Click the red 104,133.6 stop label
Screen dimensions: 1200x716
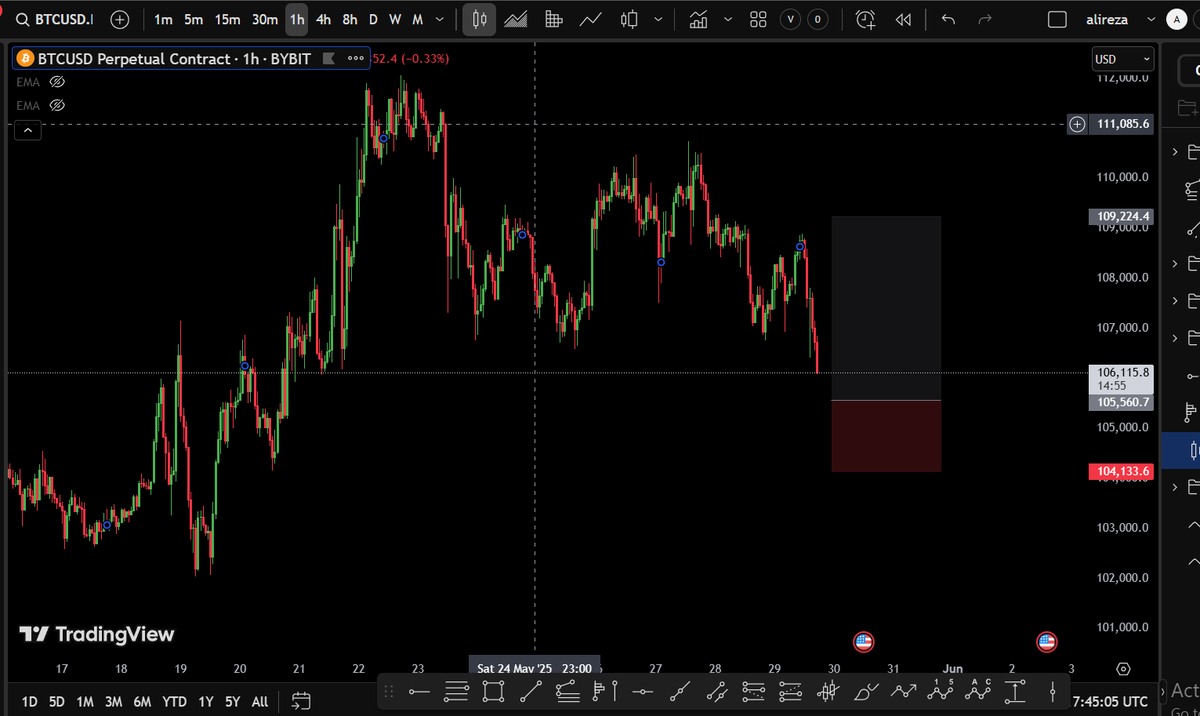1119,471
